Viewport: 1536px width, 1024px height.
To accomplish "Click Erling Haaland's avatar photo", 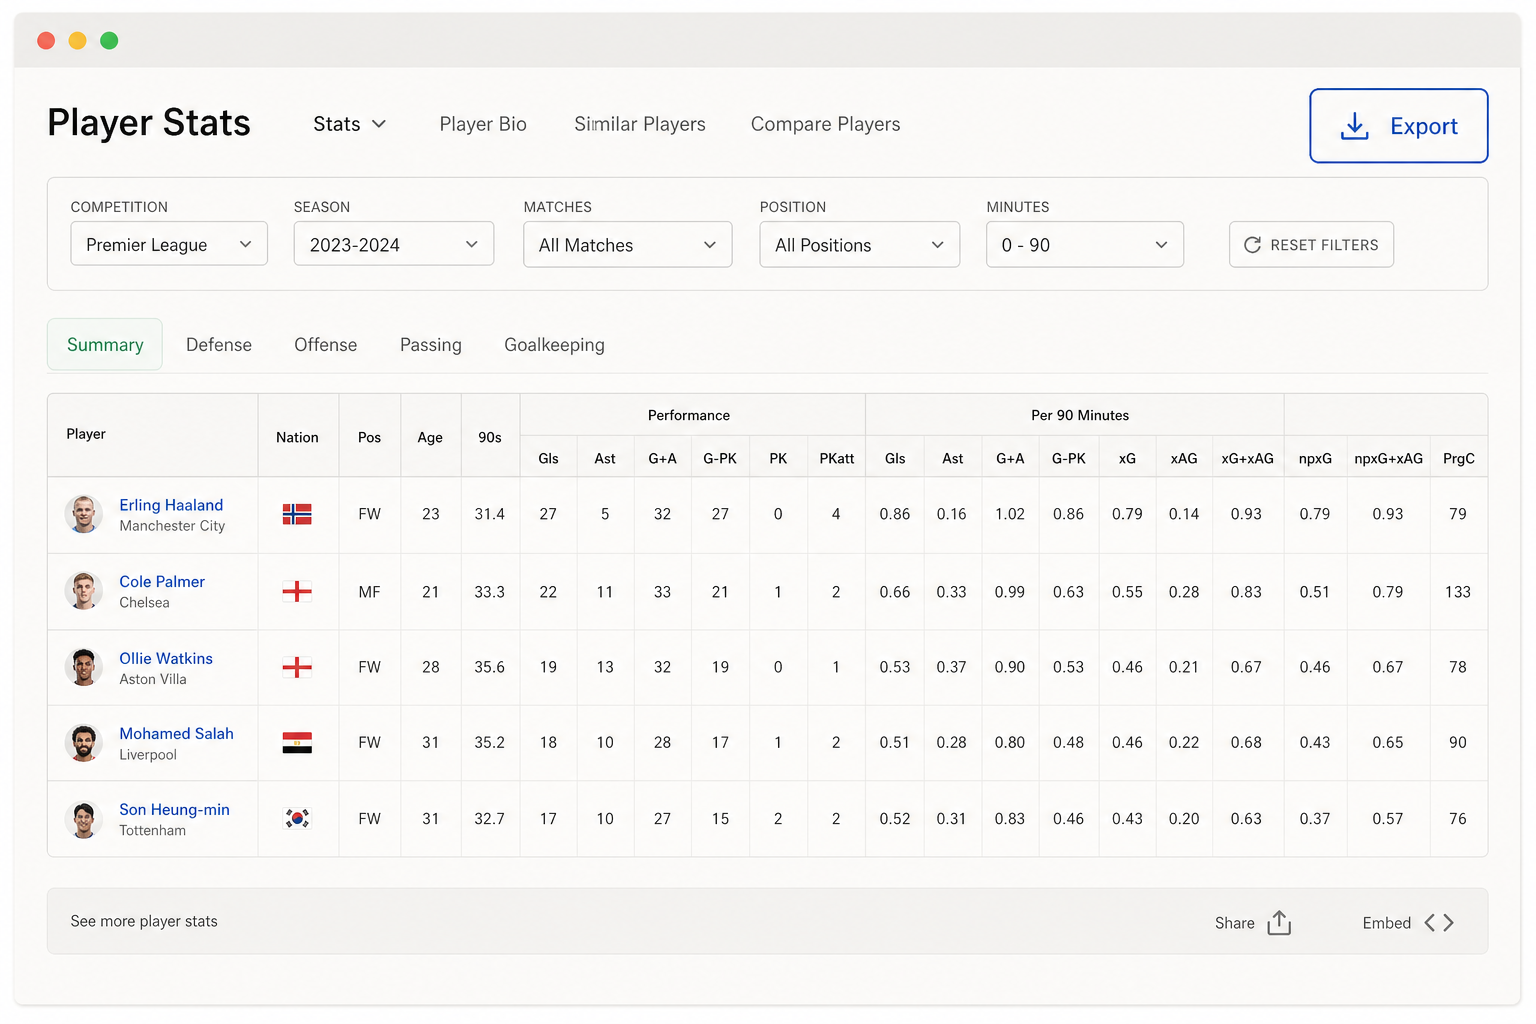I will [84, 514].
